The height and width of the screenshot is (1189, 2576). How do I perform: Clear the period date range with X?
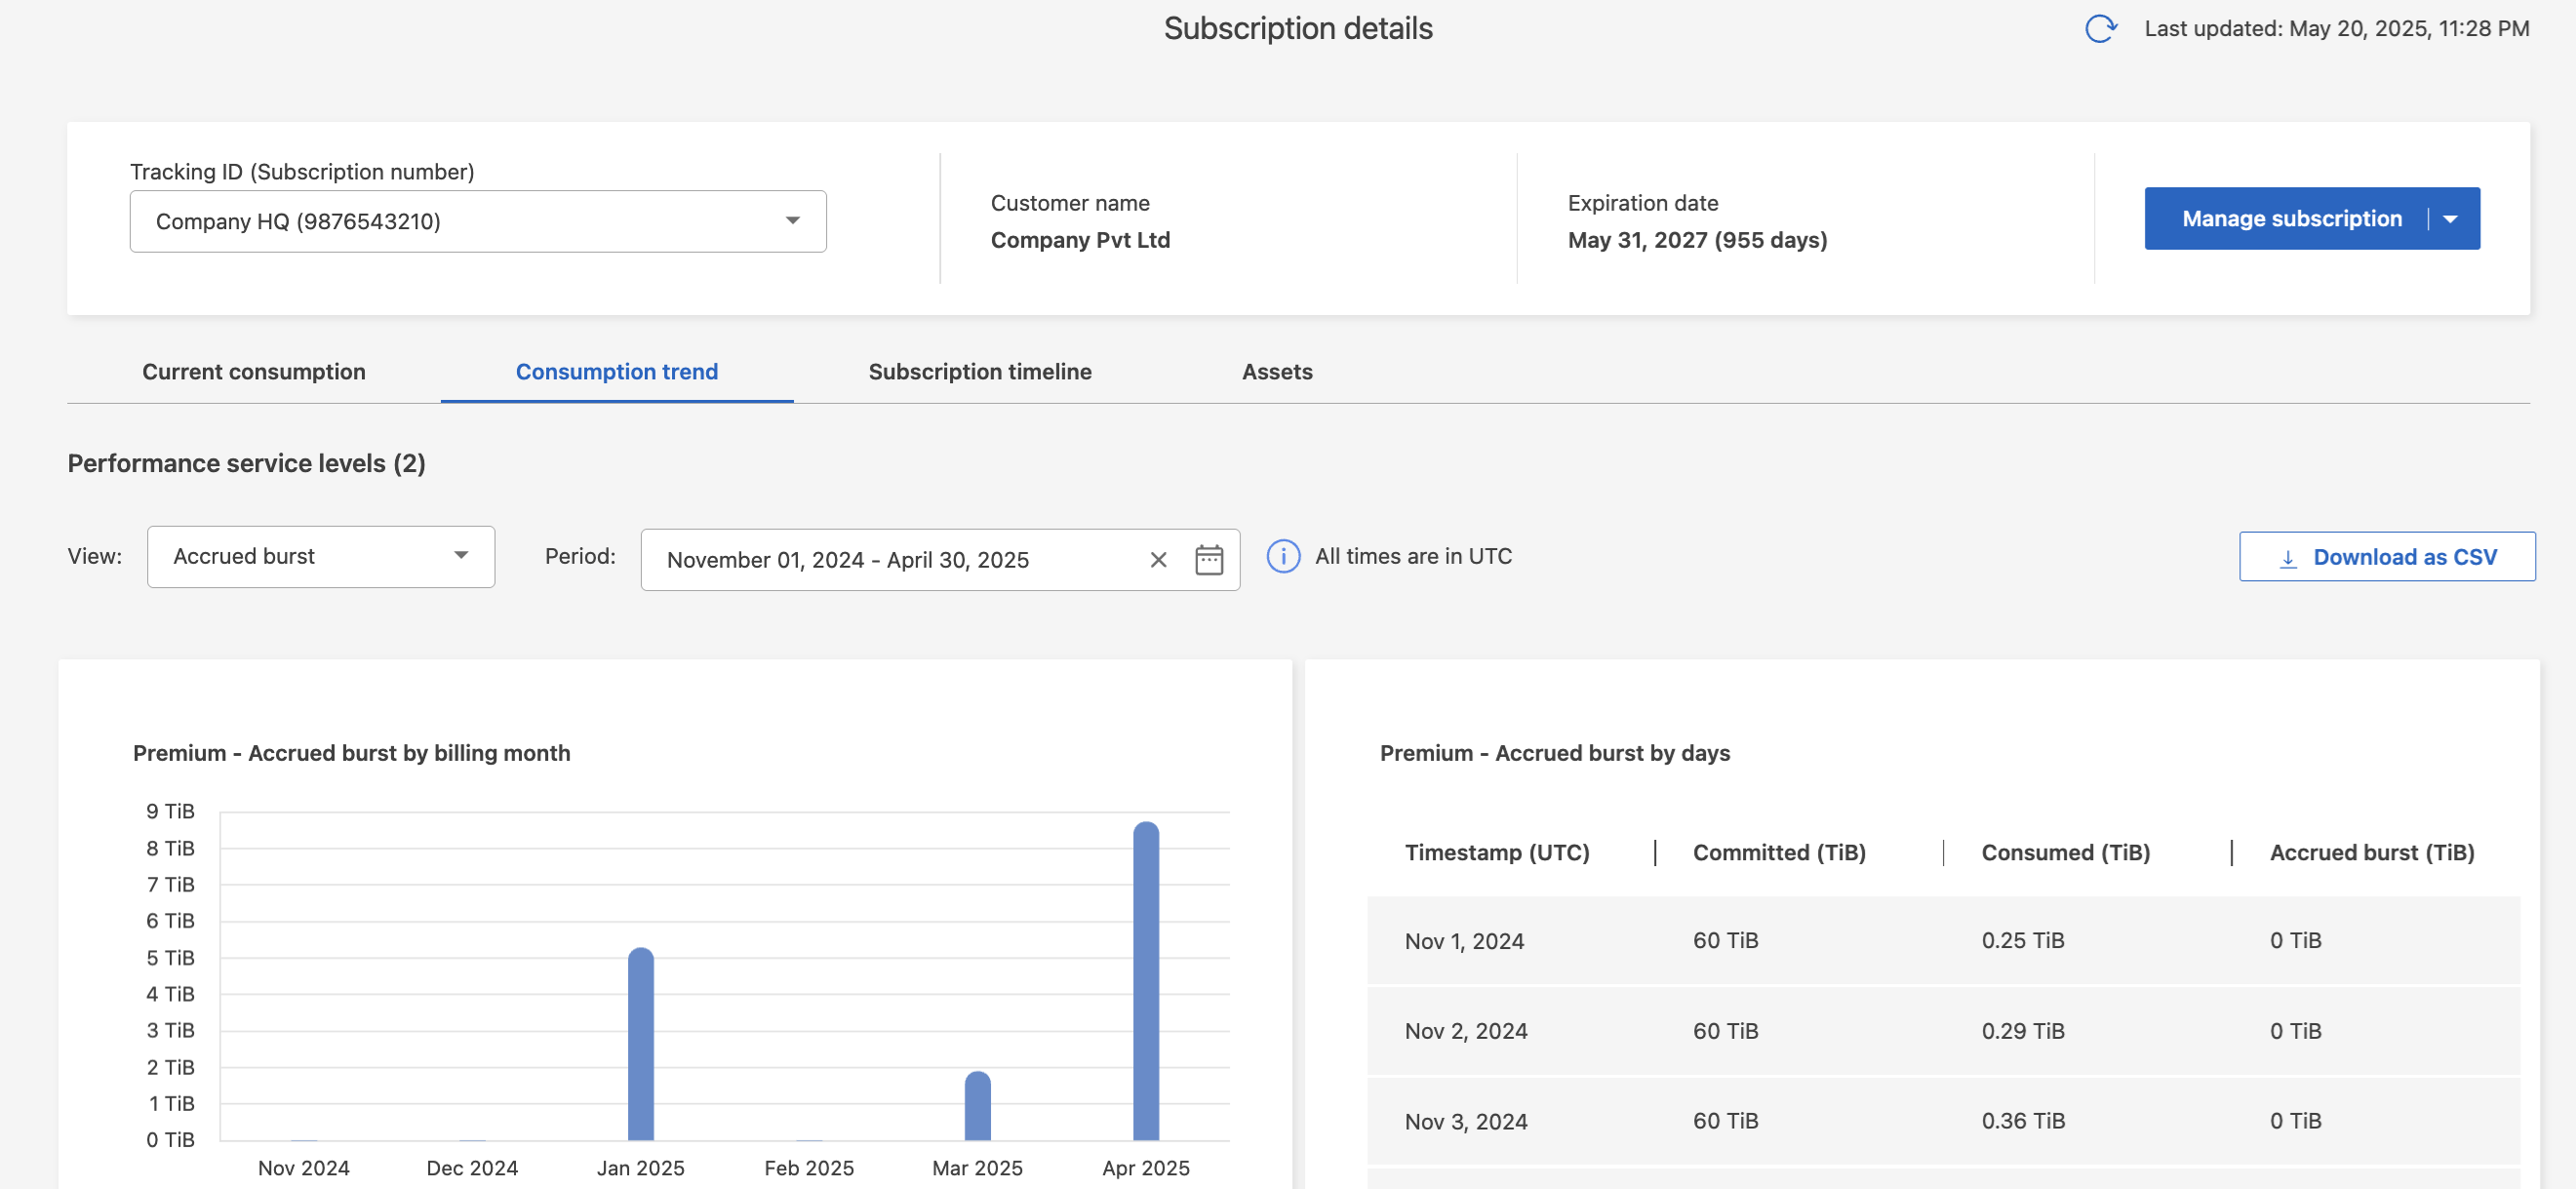pos(1158,560)
